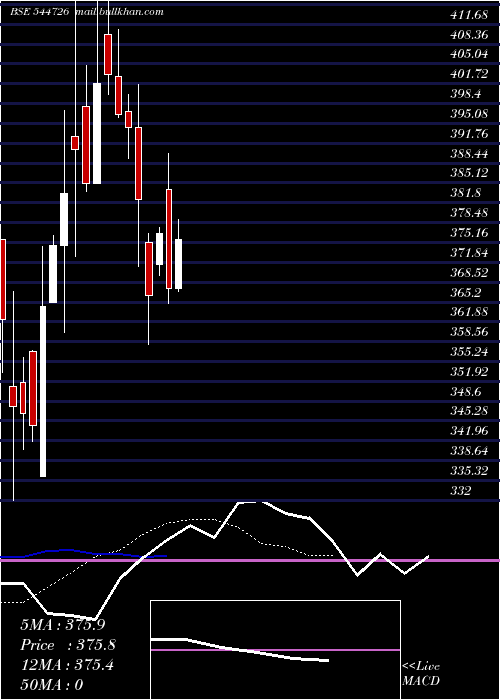Select the 395.08 price axis label

[469, 114]
